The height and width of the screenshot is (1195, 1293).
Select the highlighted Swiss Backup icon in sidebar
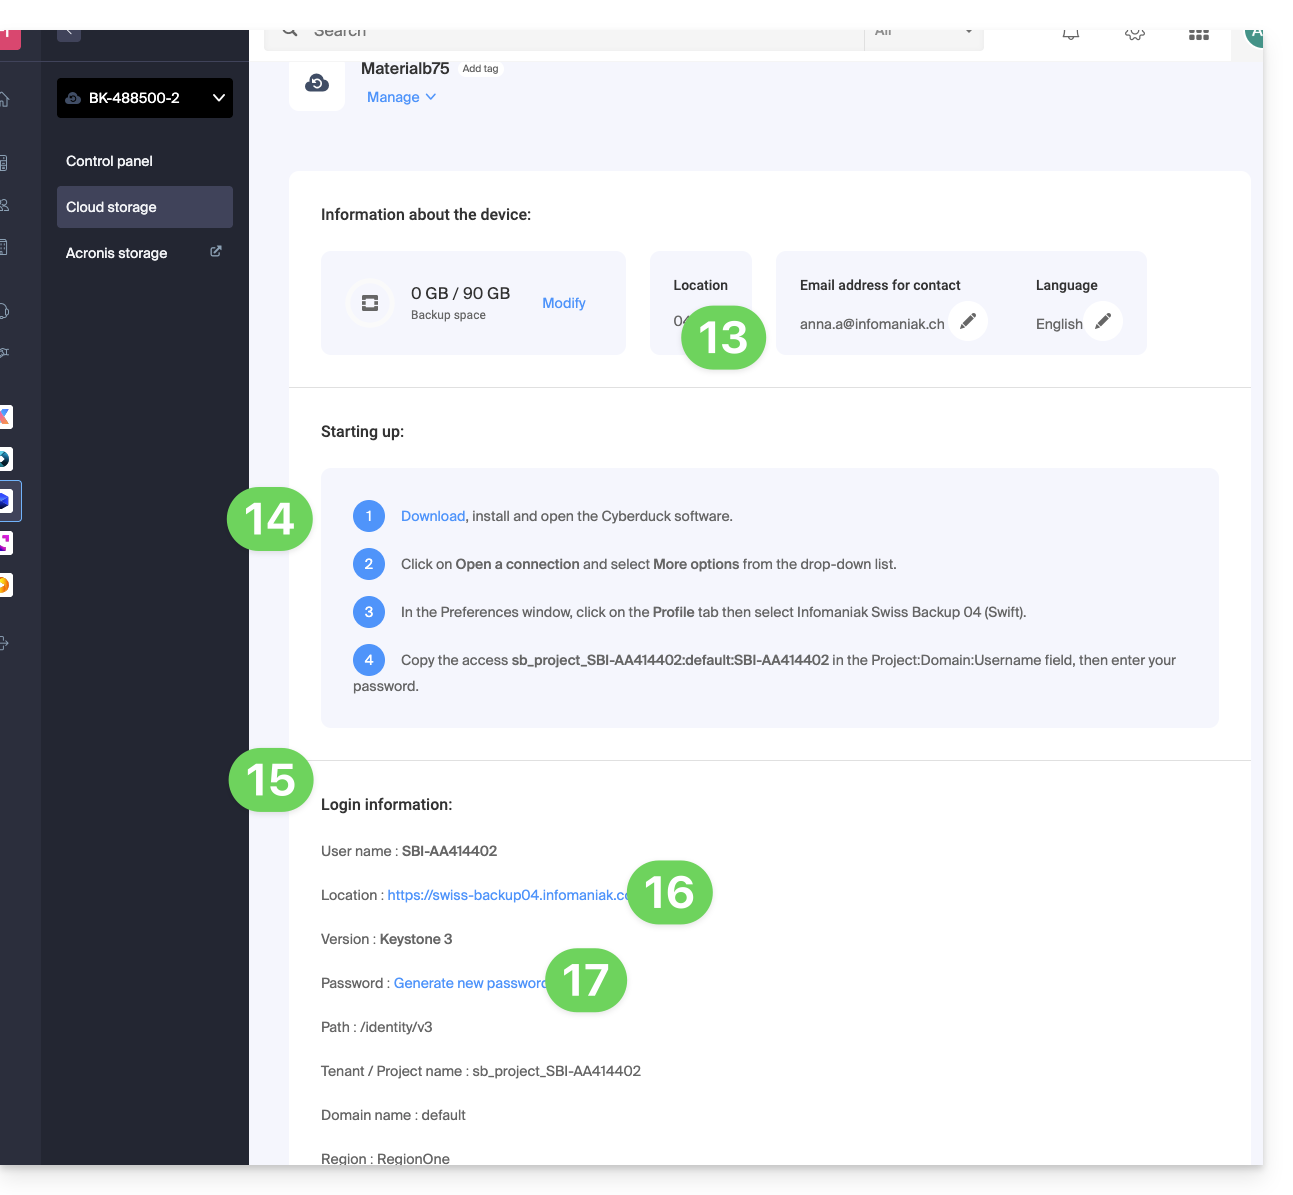(x=5, y=501)
